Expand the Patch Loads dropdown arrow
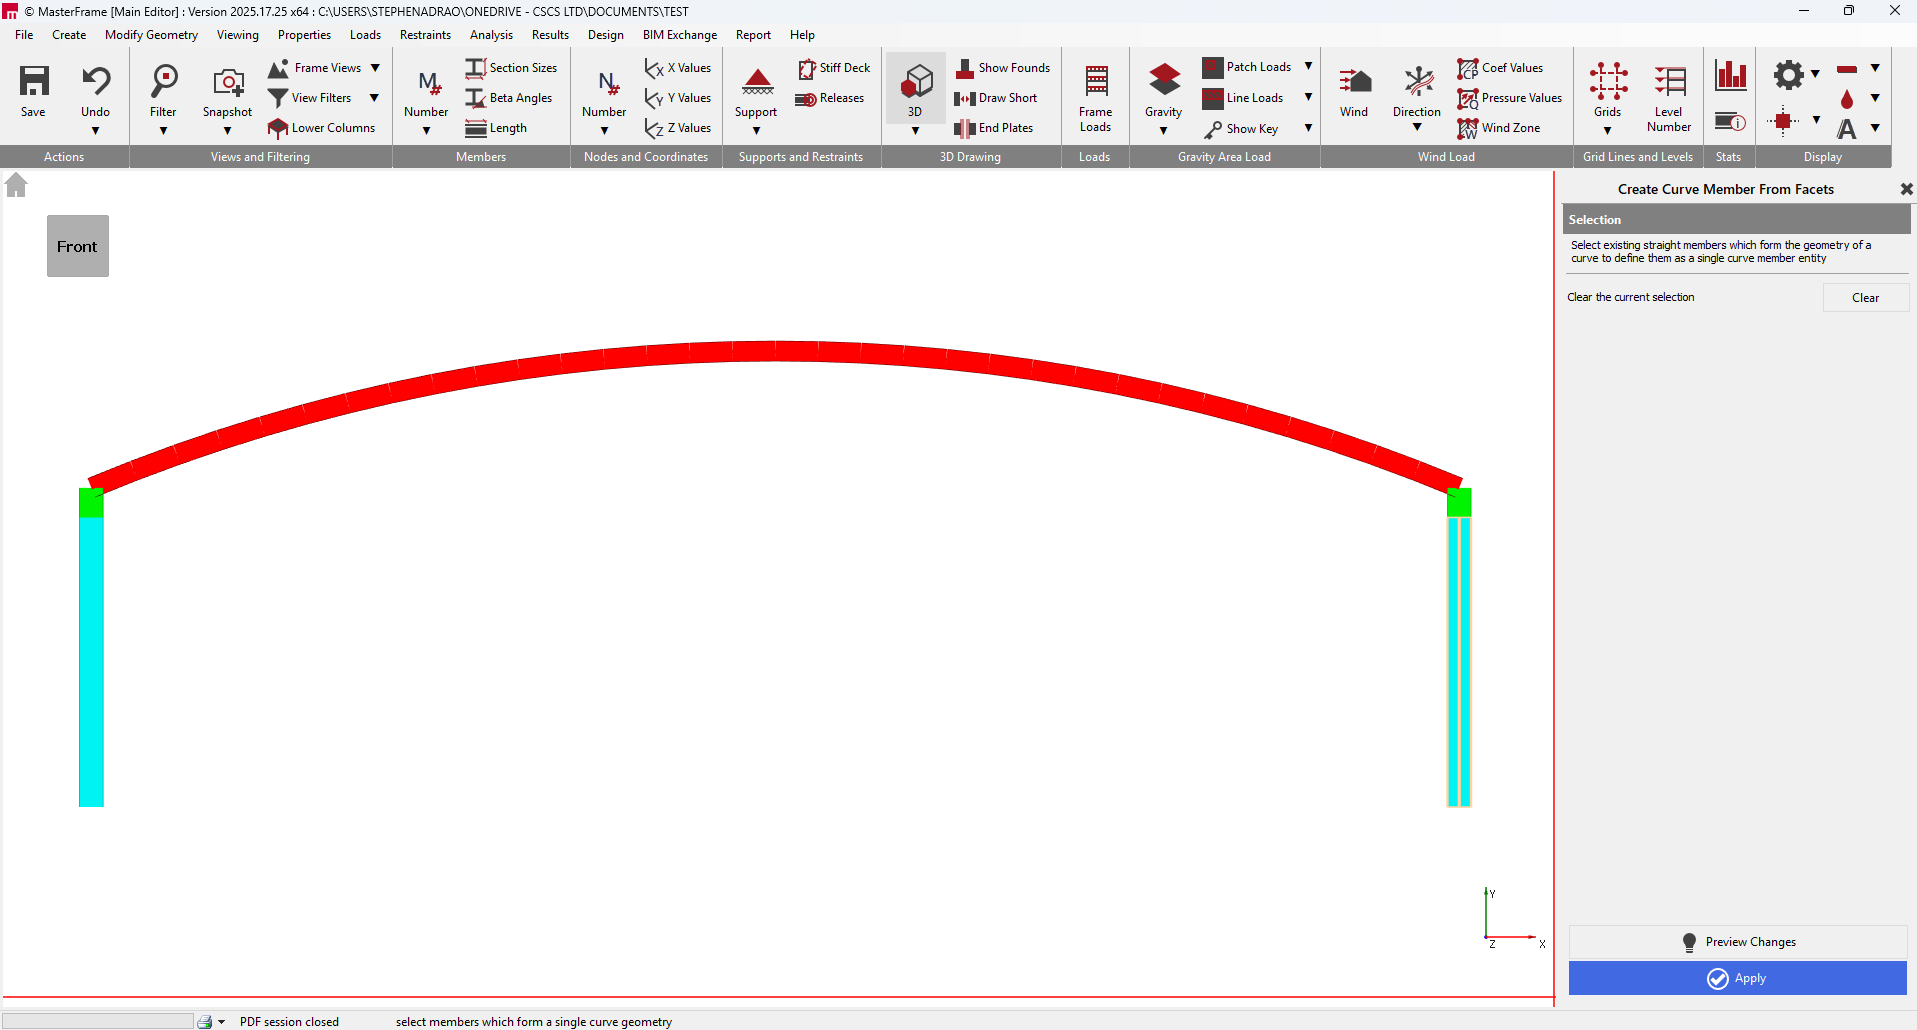This screenshot has width=1917, height=1030. pos(1308,67)
